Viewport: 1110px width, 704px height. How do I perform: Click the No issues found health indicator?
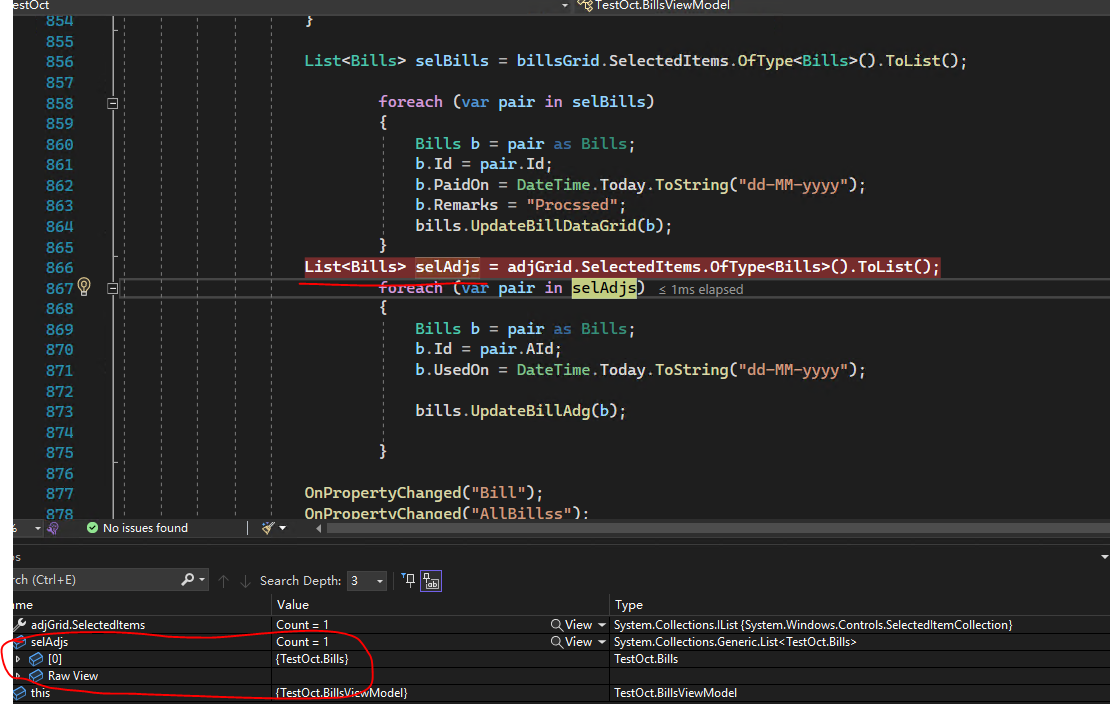(x=148, y=527)
